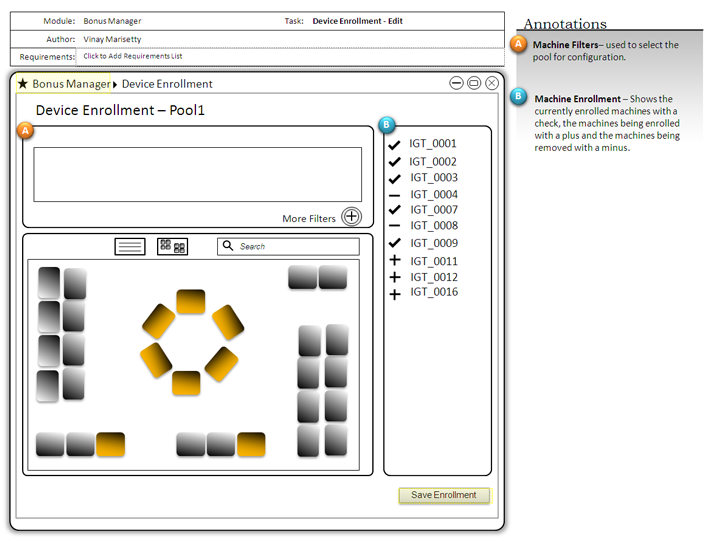Select IGT_0001 machine name

pos(433,143)
